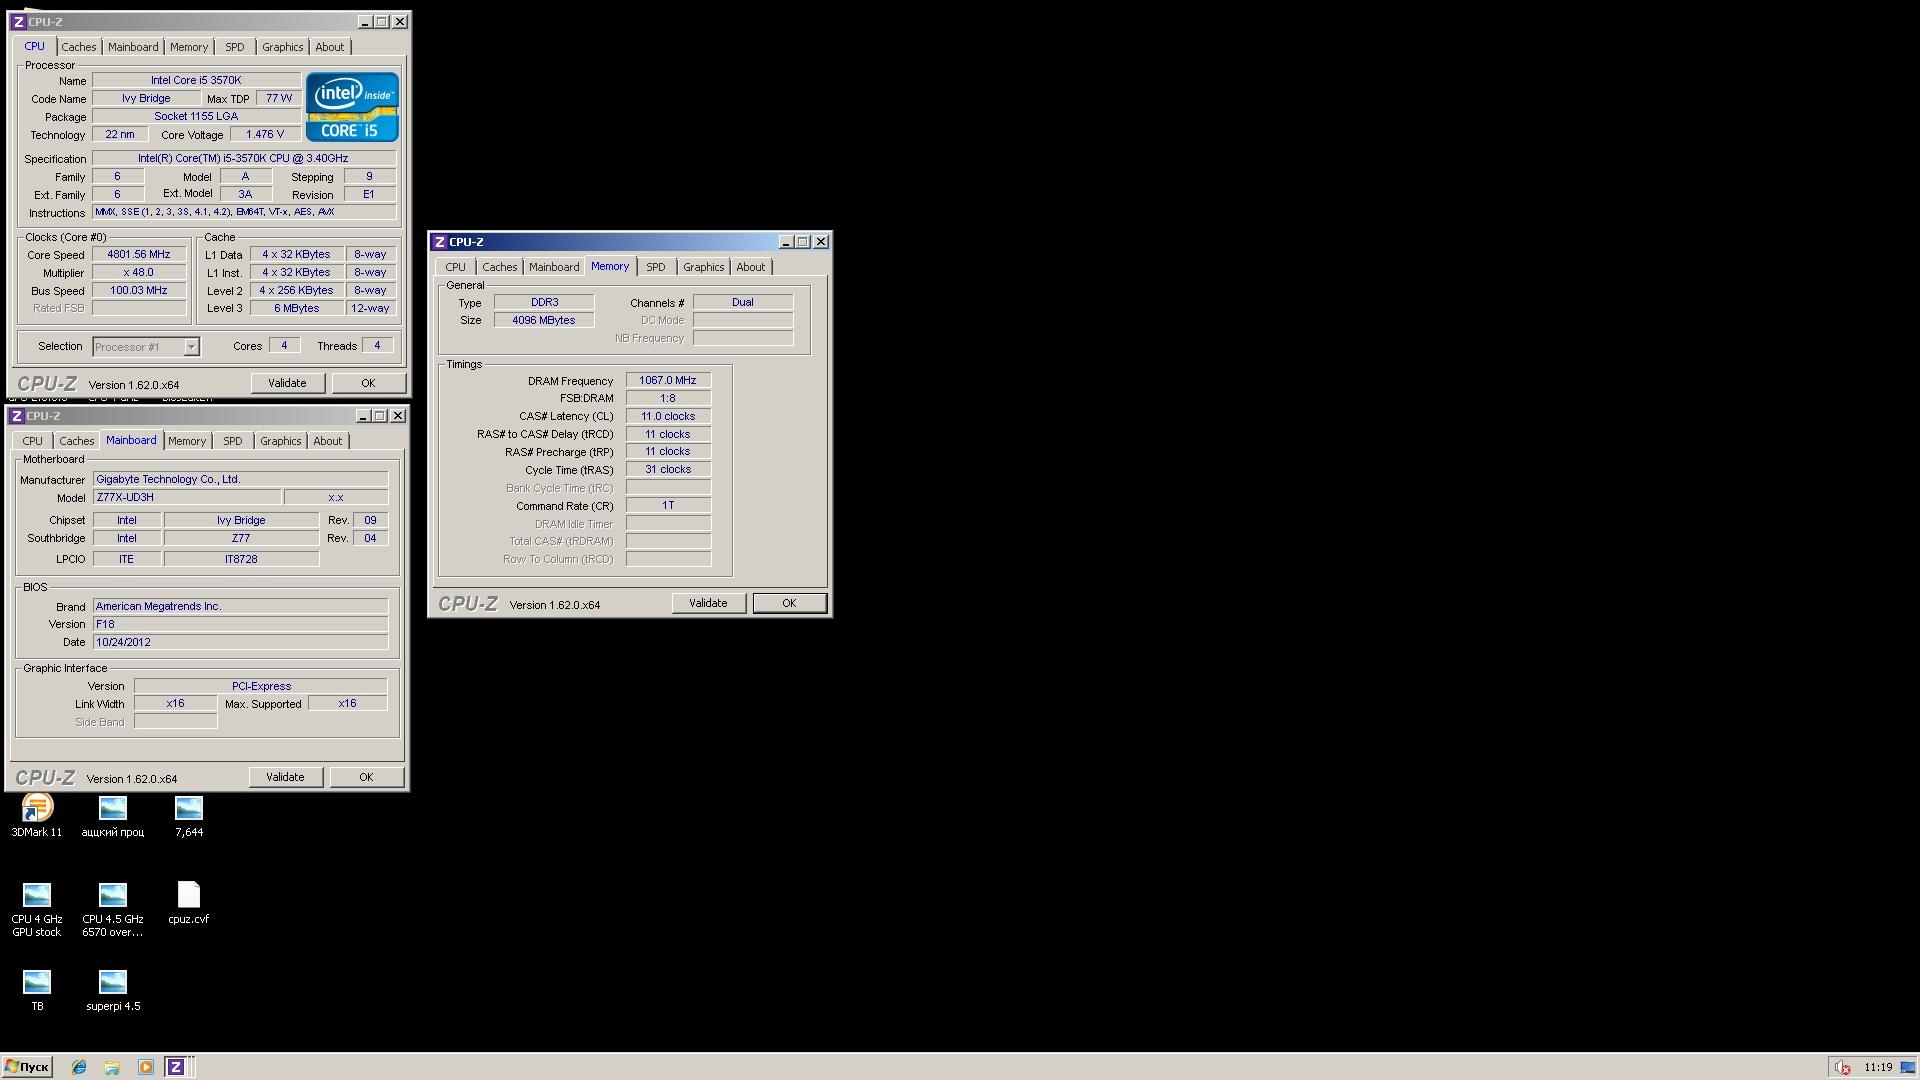Open Graphics tab in Mainboard window
This screenshot has height=1080, width=1920.
280,441
